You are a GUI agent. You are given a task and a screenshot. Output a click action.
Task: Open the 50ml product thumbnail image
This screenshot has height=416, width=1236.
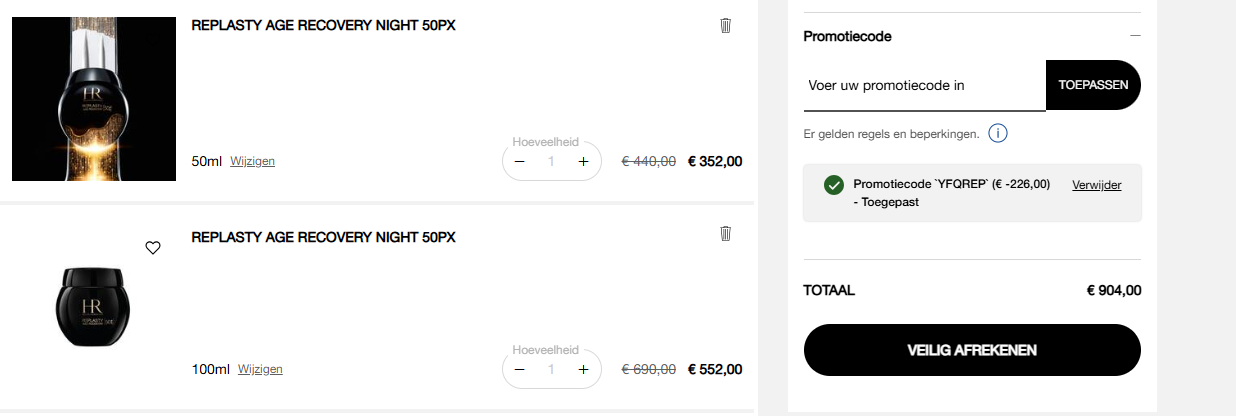[94, 98]
